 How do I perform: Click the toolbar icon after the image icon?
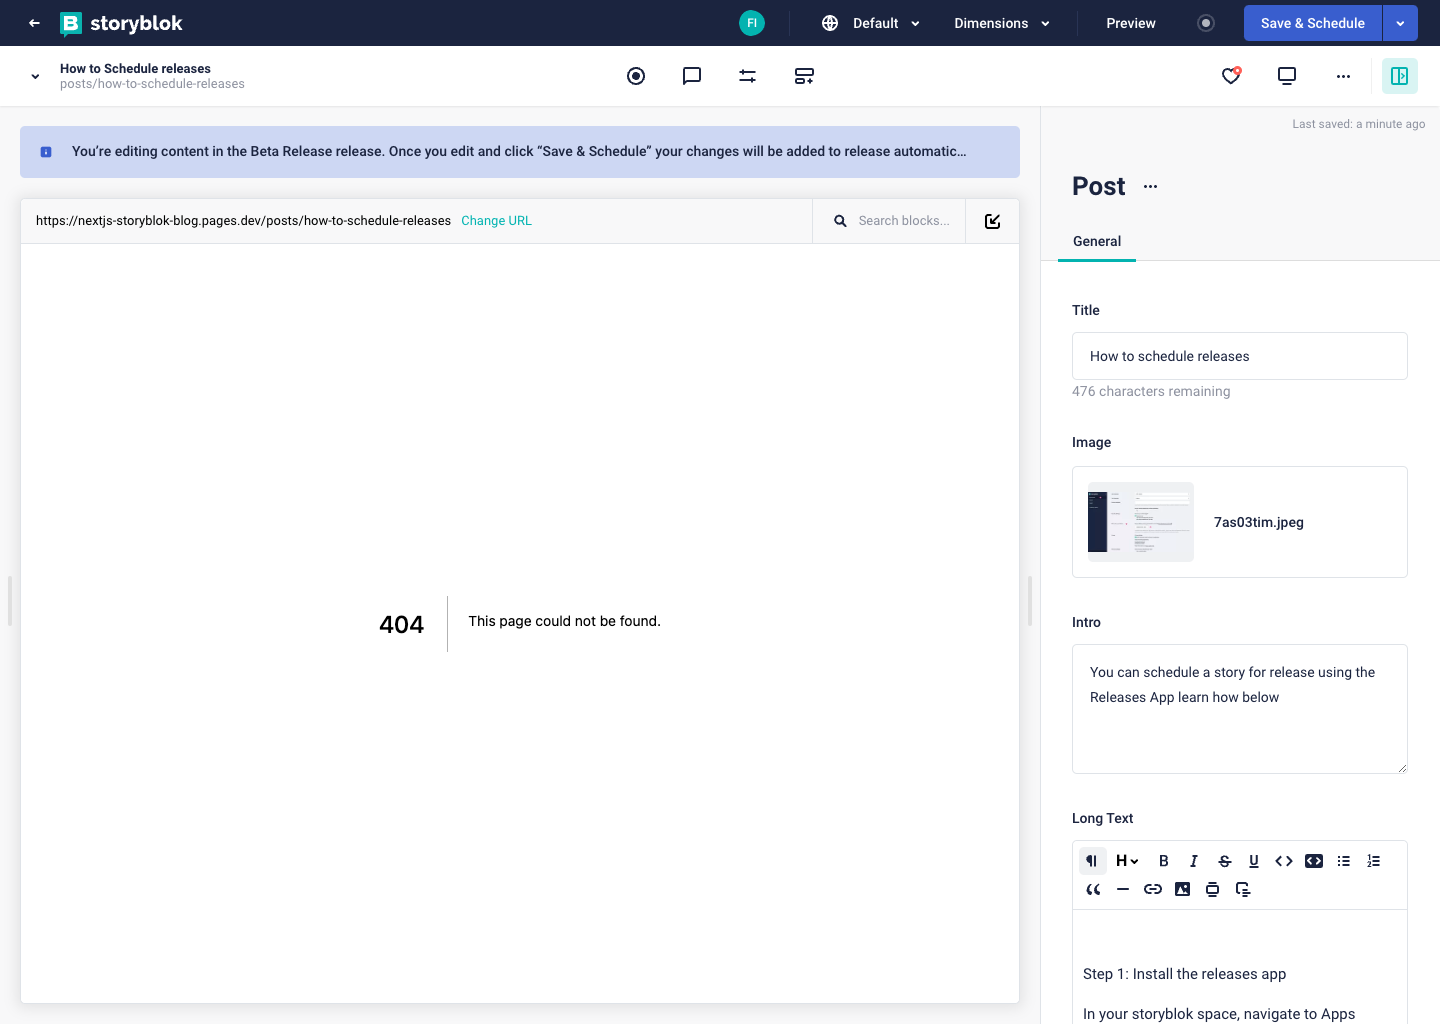coord(1213,889)
